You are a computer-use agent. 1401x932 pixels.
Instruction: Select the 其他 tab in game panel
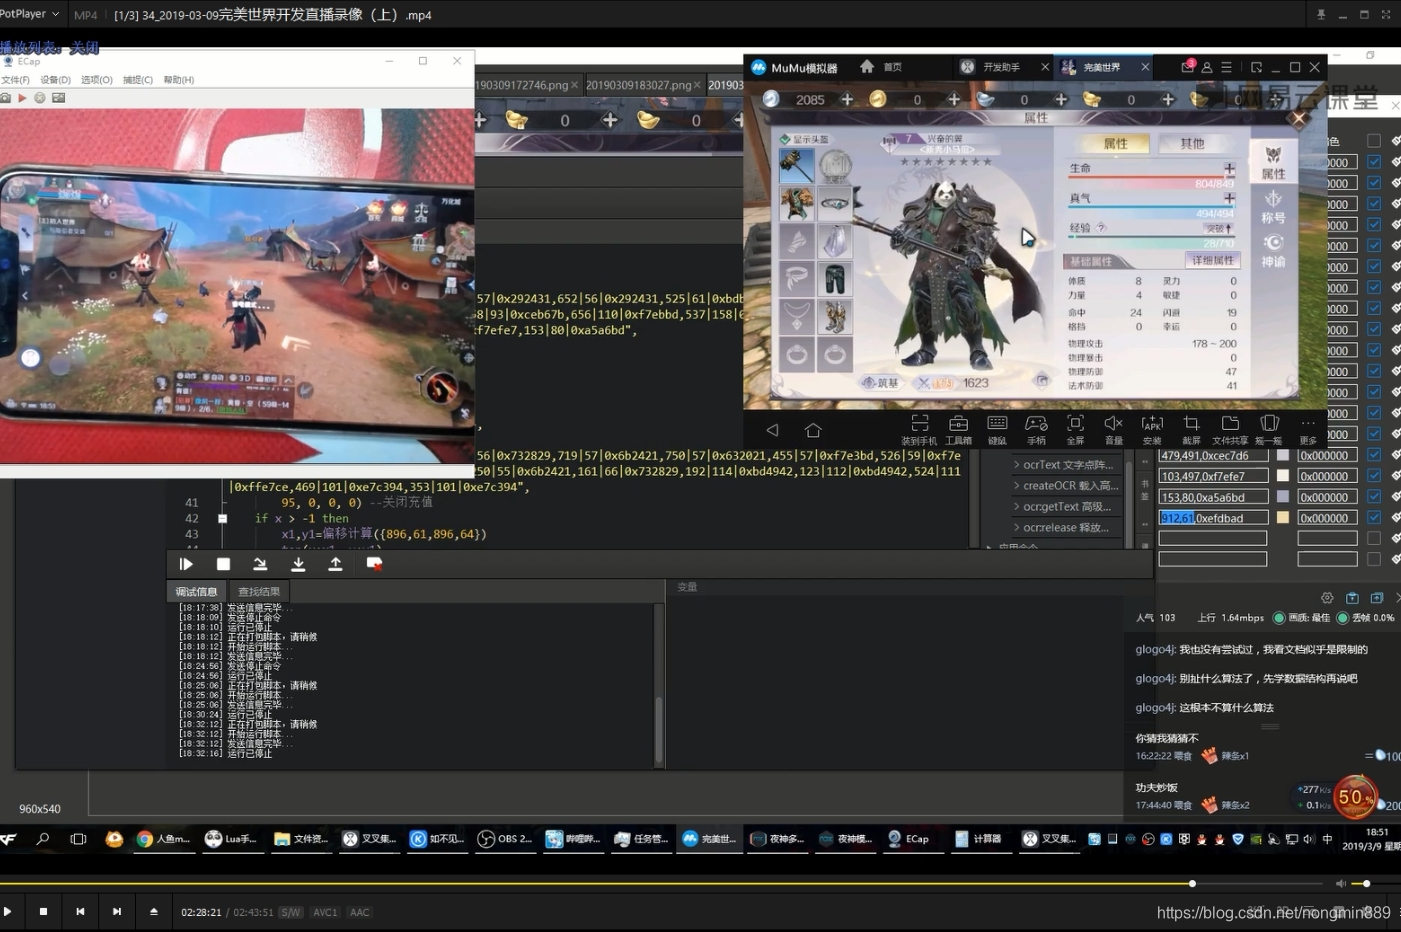click(x=1192, y=144)
